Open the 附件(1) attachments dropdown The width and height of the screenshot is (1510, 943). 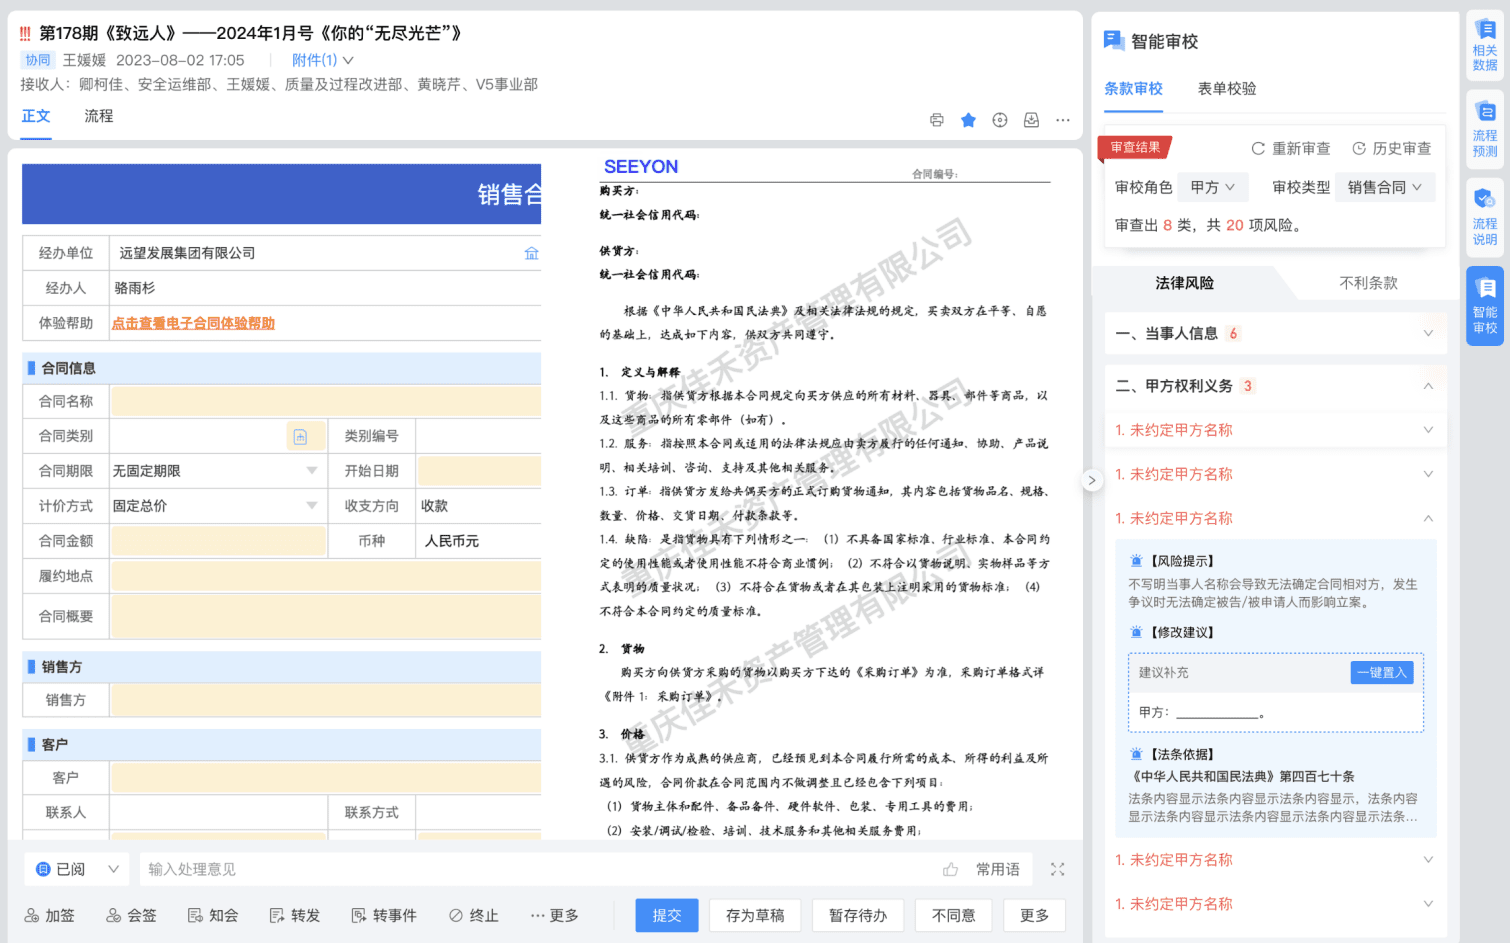click(322, 60)
